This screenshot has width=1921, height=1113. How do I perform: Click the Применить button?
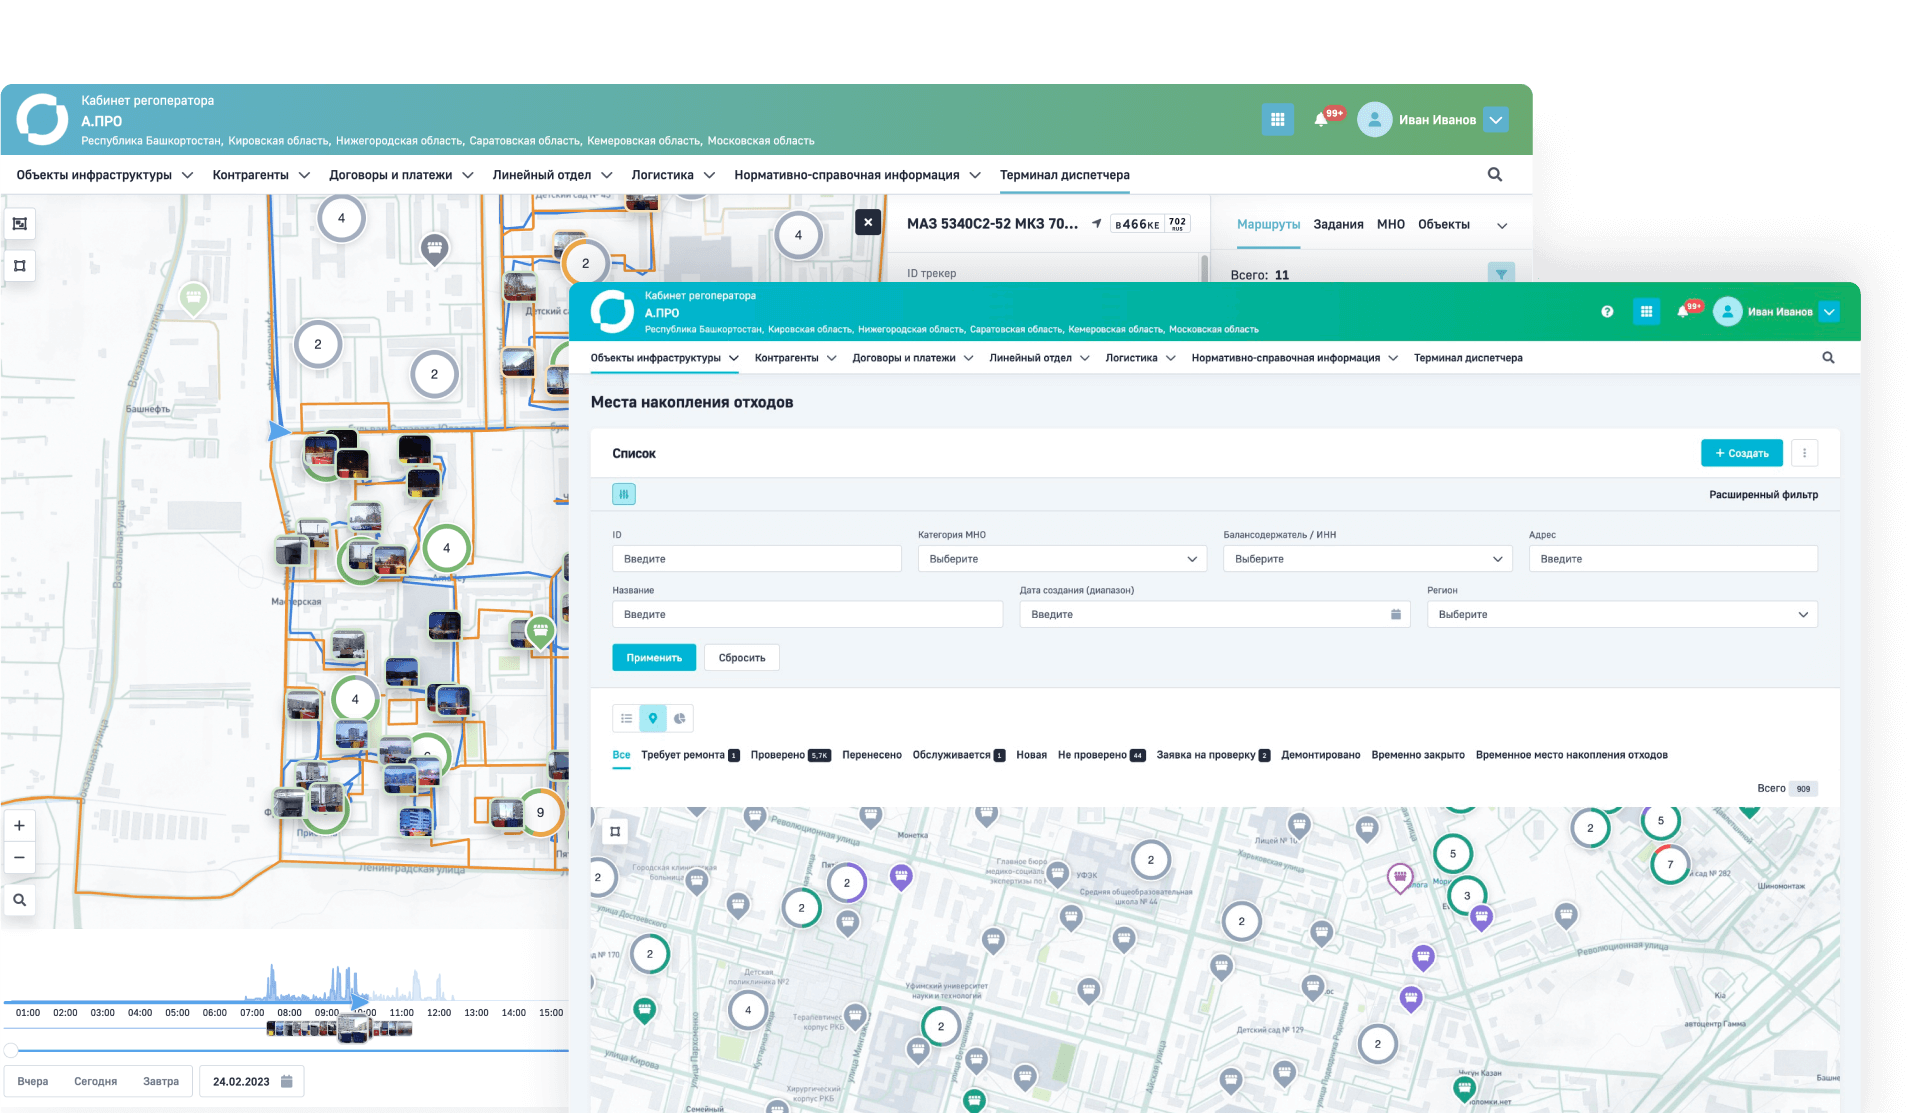[653, 657]
